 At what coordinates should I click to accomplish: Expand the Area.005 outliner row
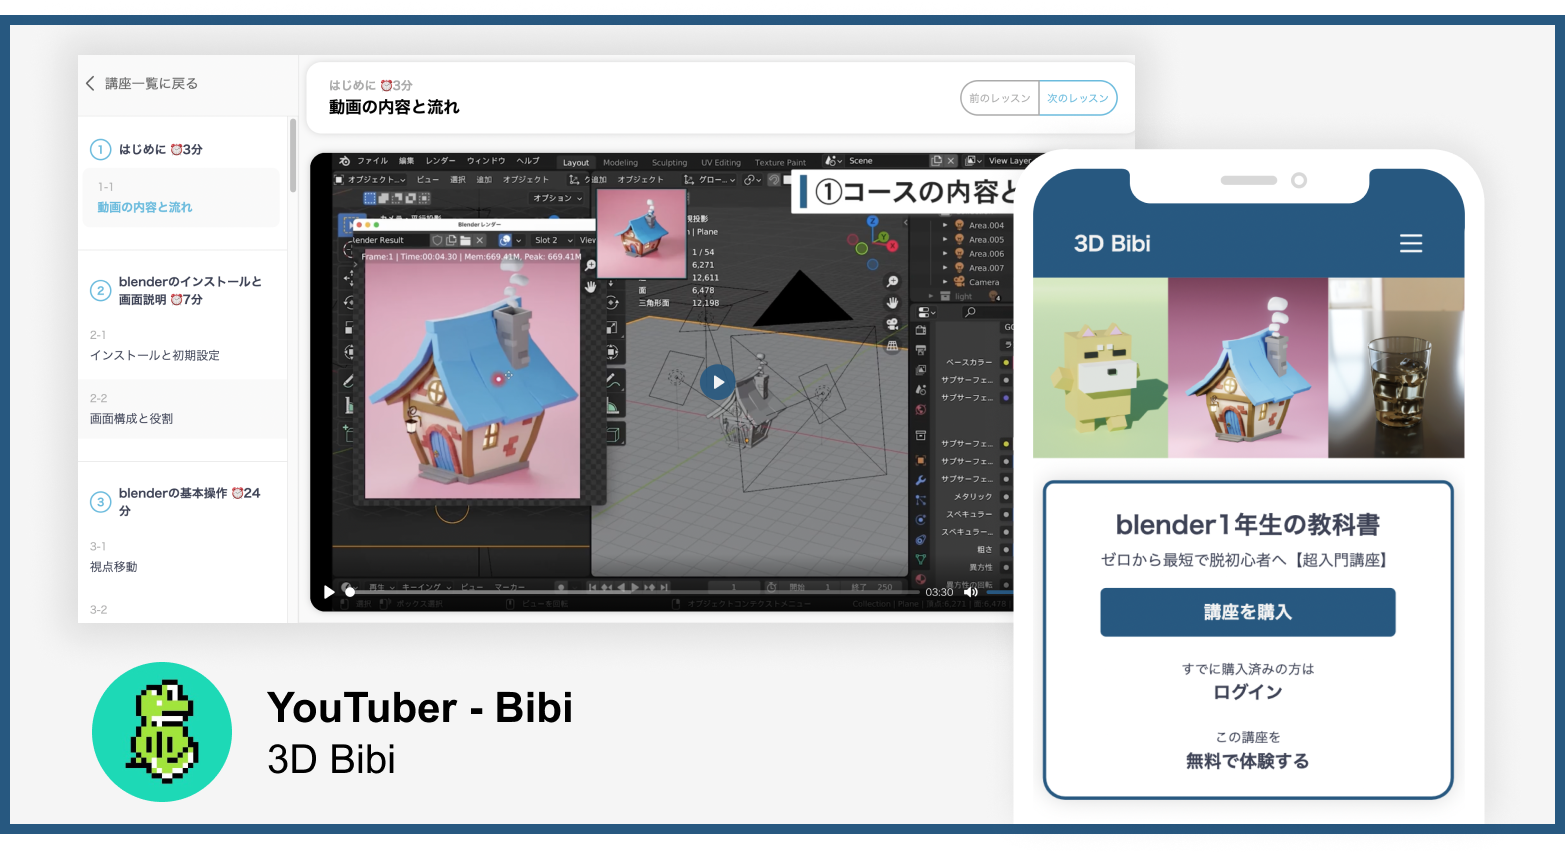pos(945,240)
